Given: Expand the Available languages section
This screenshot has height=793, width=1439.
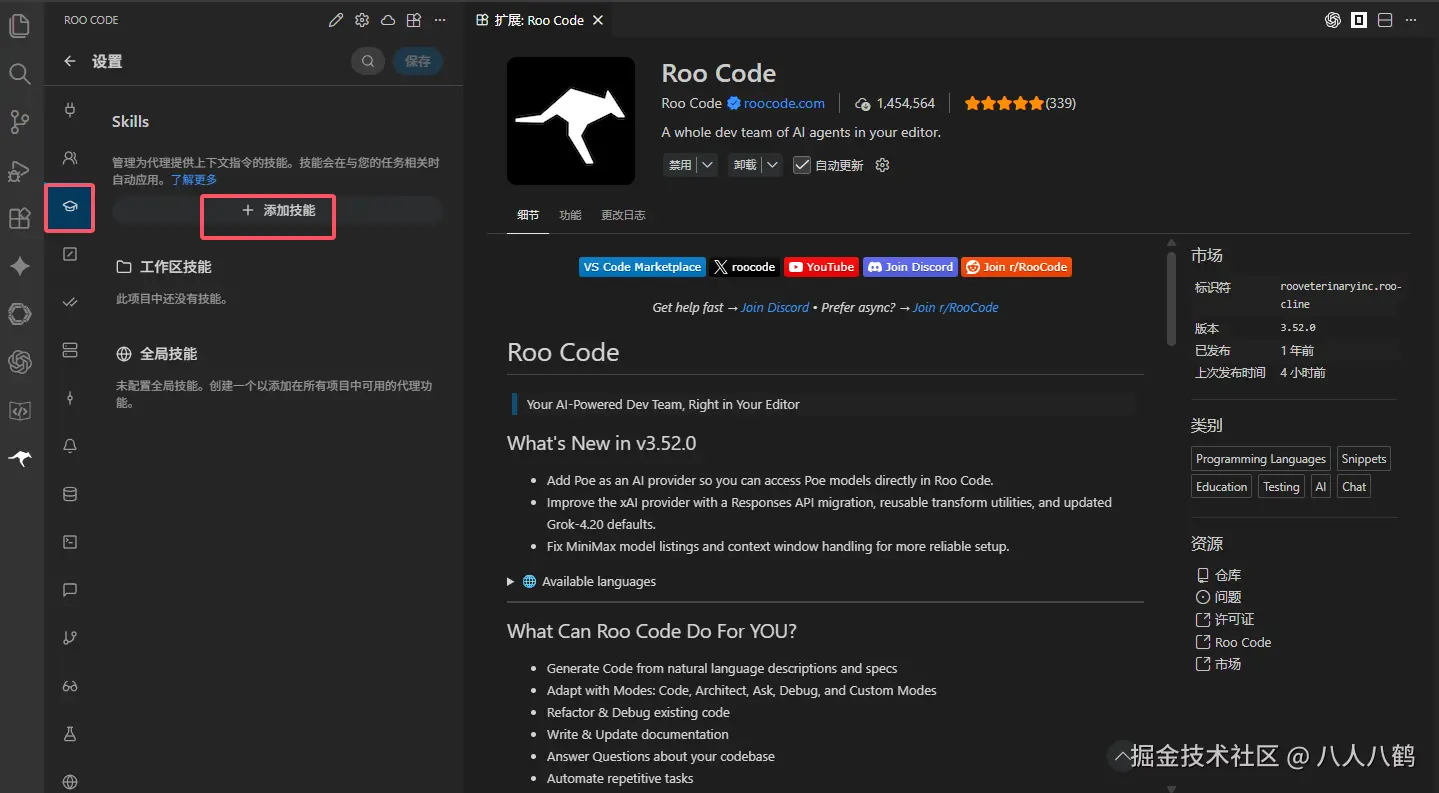Looking at the screenshot, I should pyautogui.click(x=582, y=581).
